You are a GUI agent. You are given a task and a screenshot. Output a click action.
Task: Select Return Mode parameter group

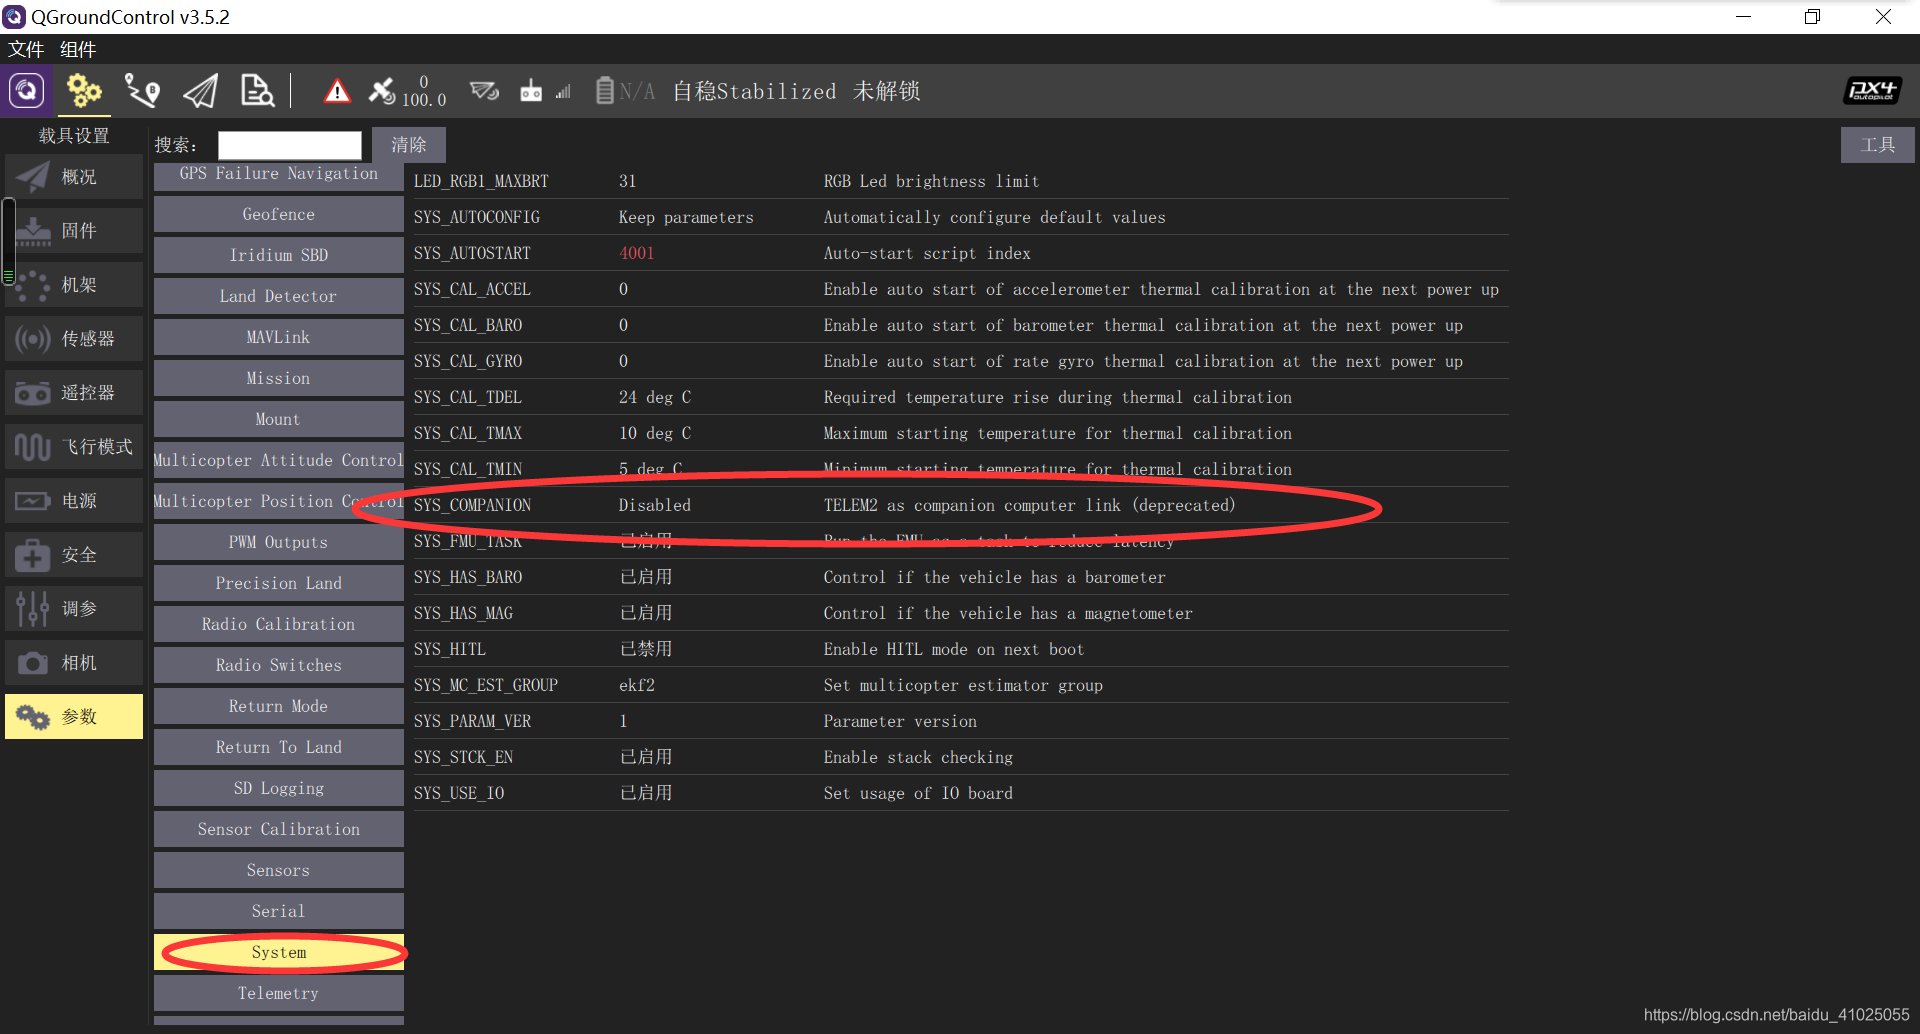point(279,706)
